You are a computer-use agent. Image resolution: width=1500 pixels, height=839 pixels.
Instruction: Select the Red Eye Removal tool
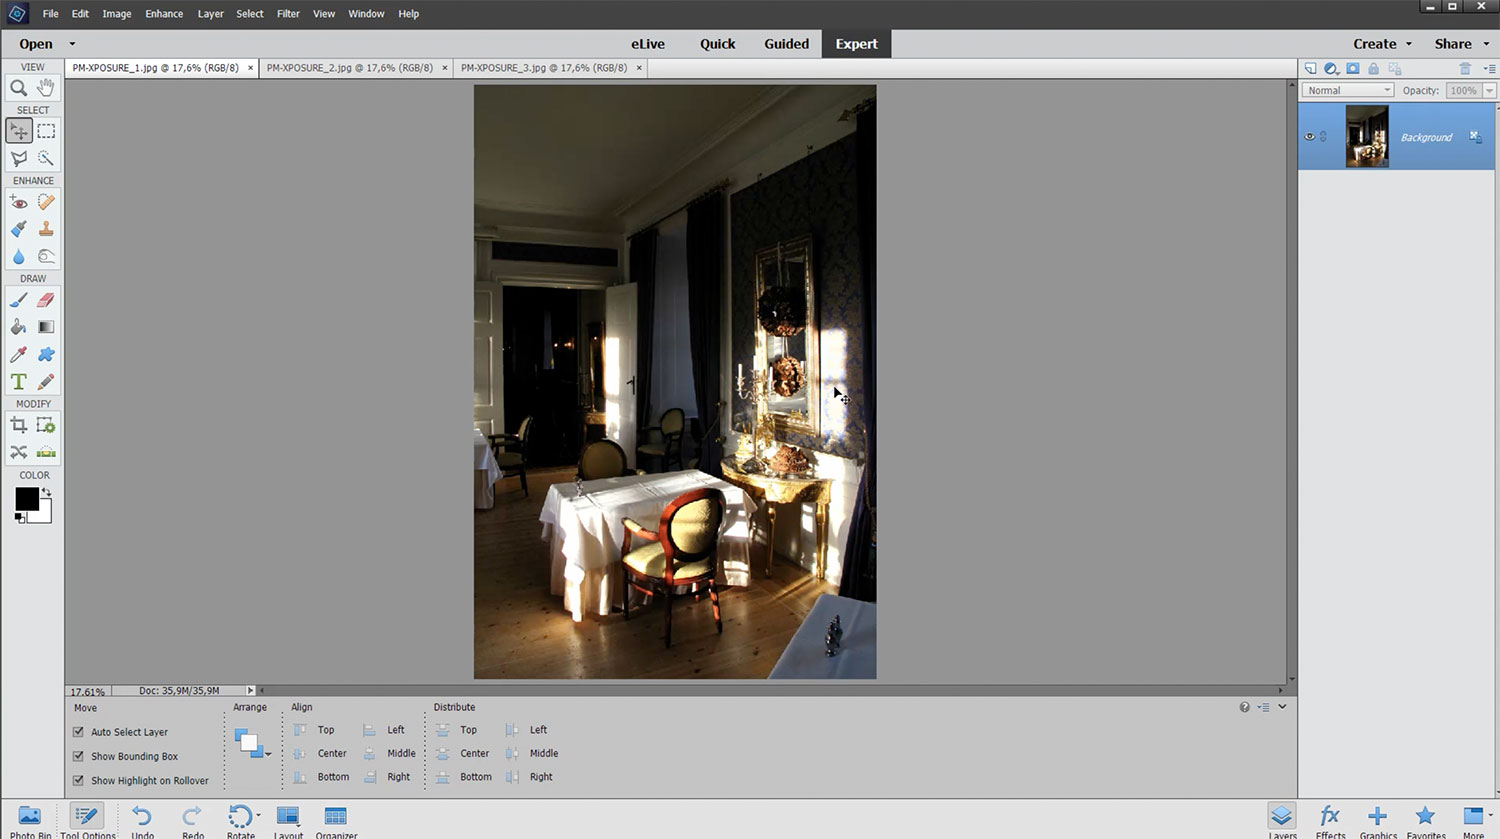pos(18,202)
